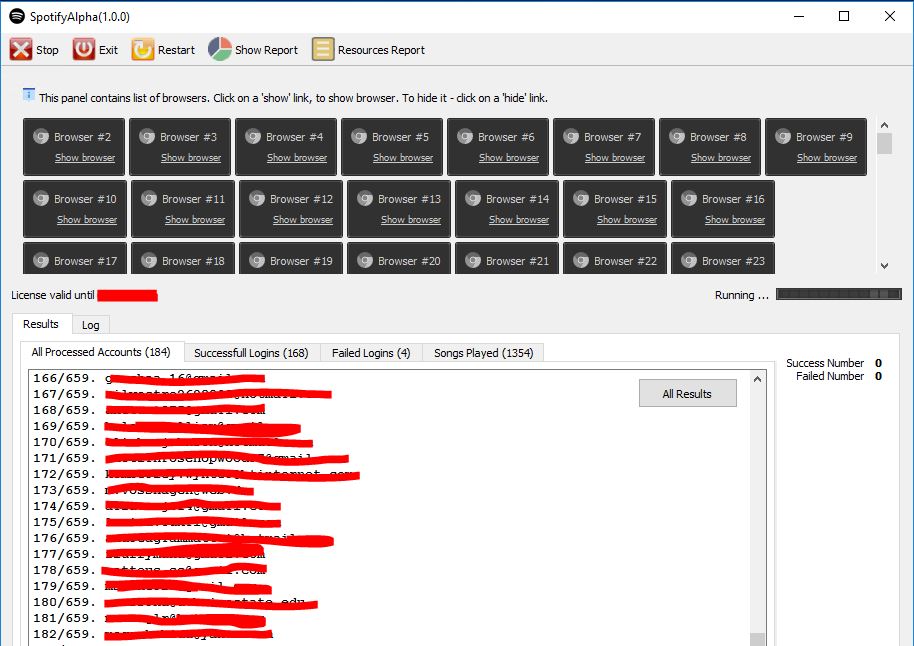Click Show browser link for Browser #5
914x646 pixels.
[x=403, y=157]
